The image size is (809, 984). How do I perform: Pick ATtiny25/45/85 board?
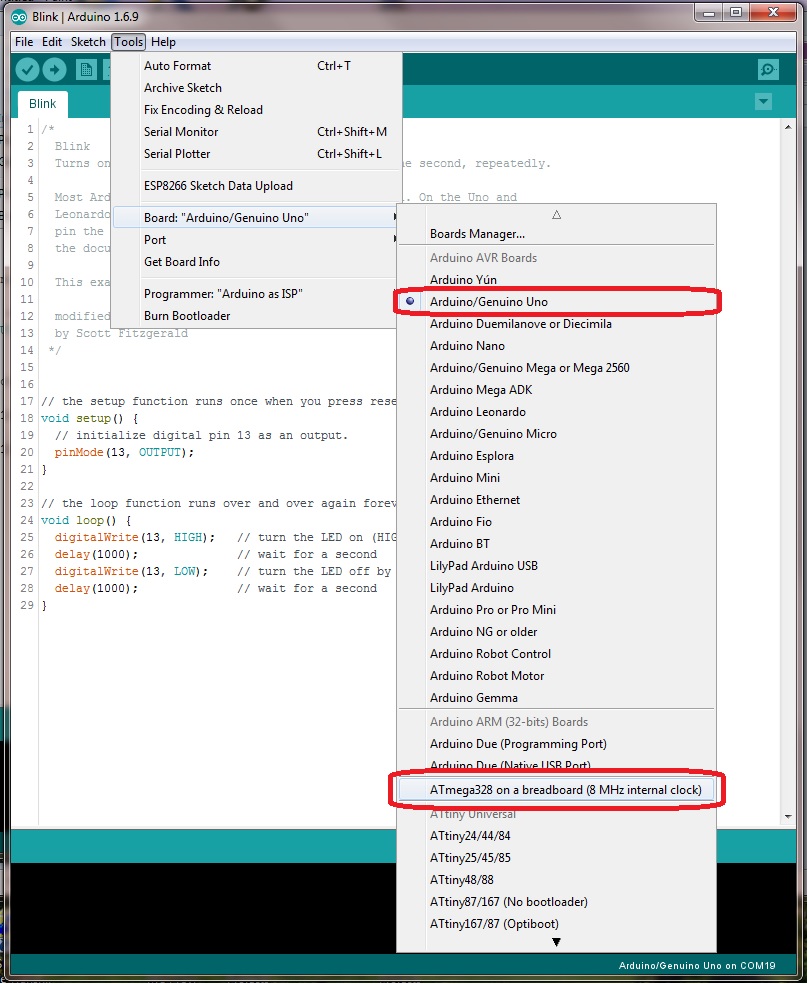click(557, 858)
